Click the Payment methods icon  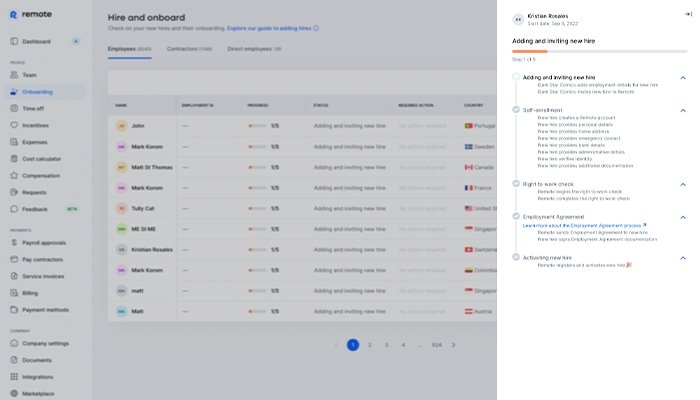(14, 310)
